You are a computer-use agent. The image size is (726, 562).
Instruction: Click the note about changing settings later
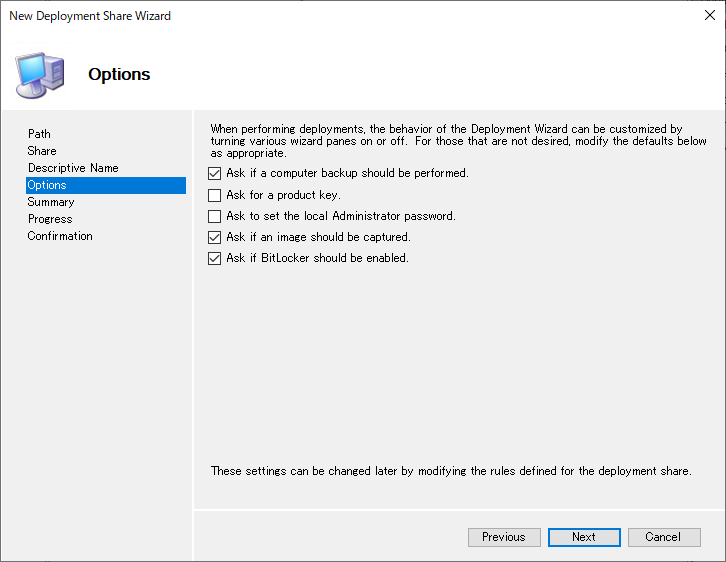(451, 471)
